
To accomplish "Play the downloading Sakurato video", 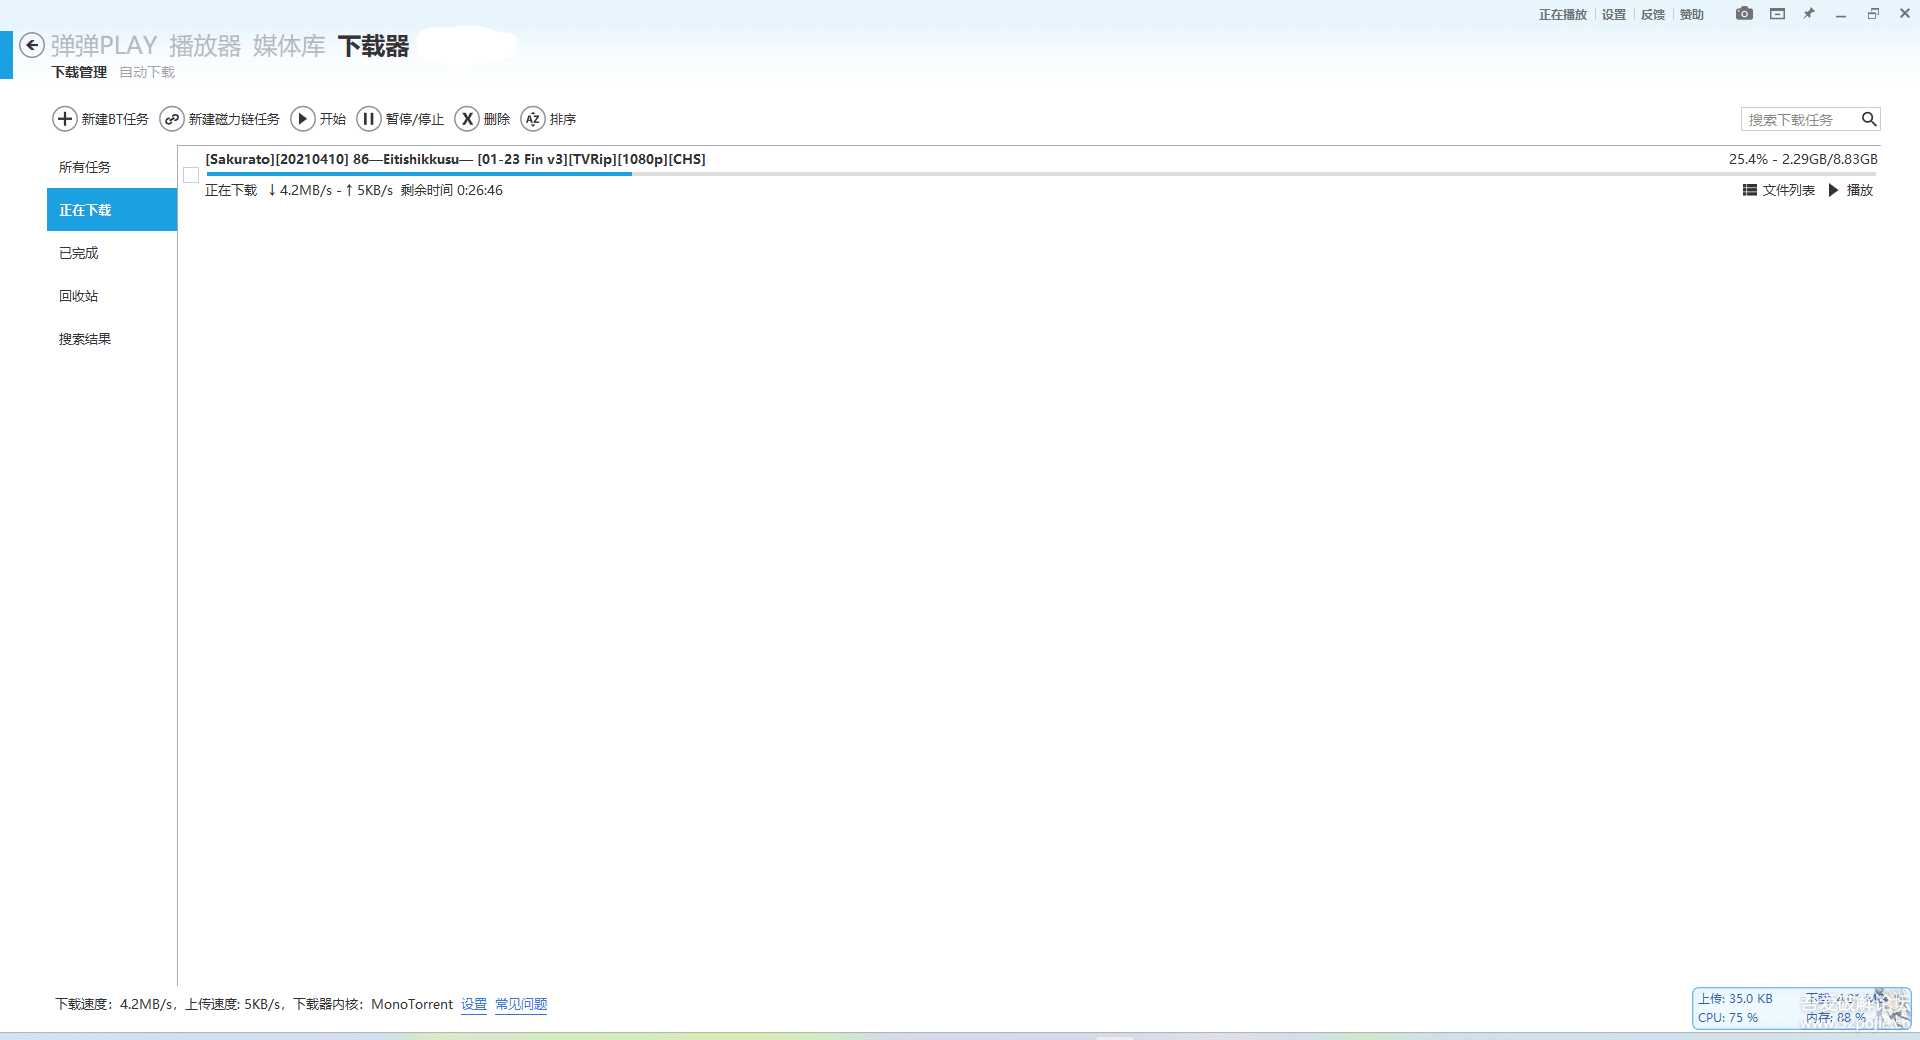I will [x=1850, y=190].
